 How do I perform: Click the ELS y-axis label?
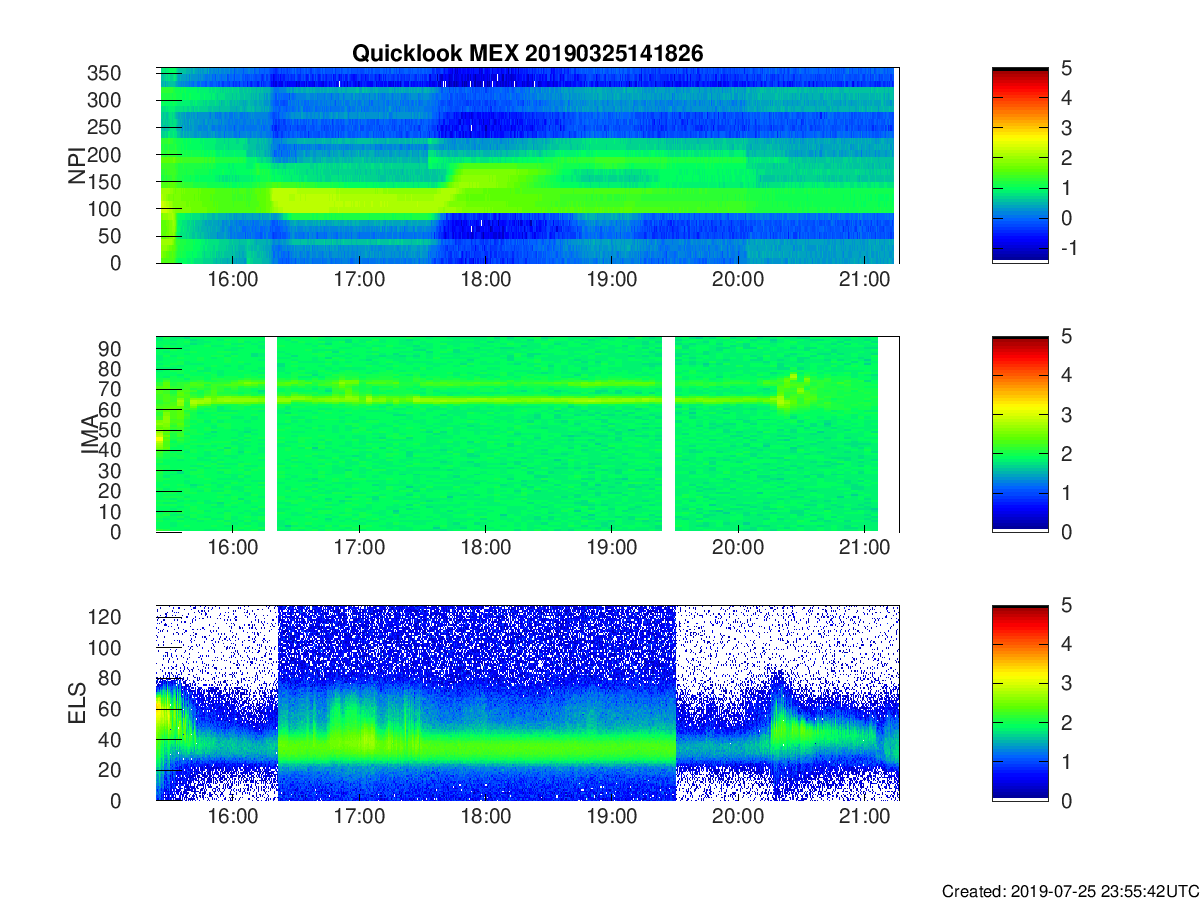(x=76, y=703)
